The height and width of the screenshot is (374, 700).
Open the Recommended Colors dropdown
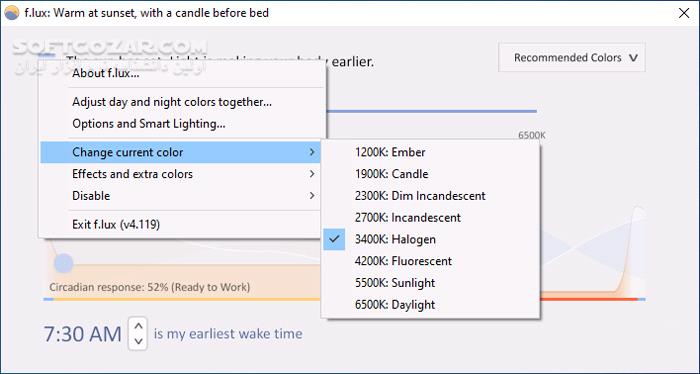(x=571, y=58)
